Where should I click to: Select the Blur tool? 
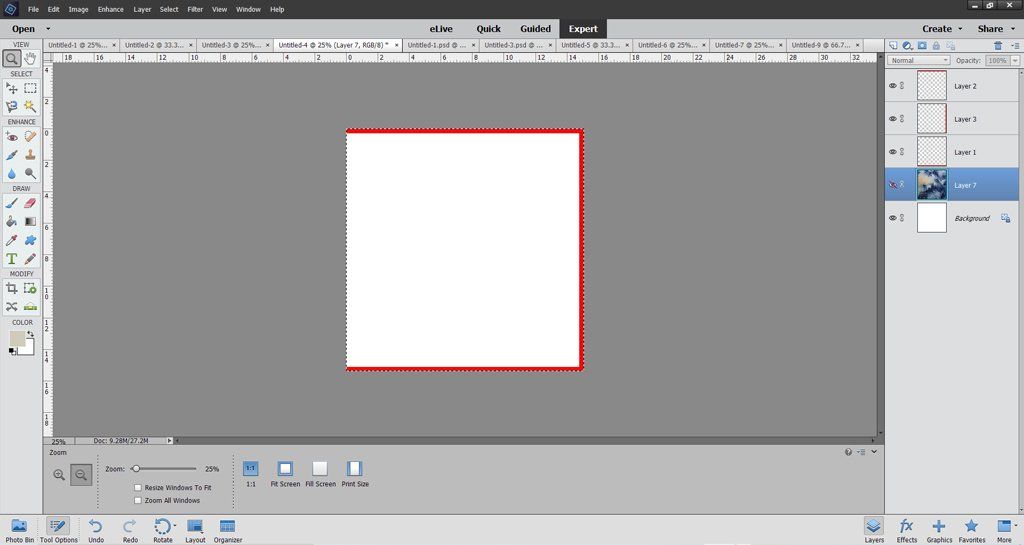pyautogui.click(x=12, y=173)
